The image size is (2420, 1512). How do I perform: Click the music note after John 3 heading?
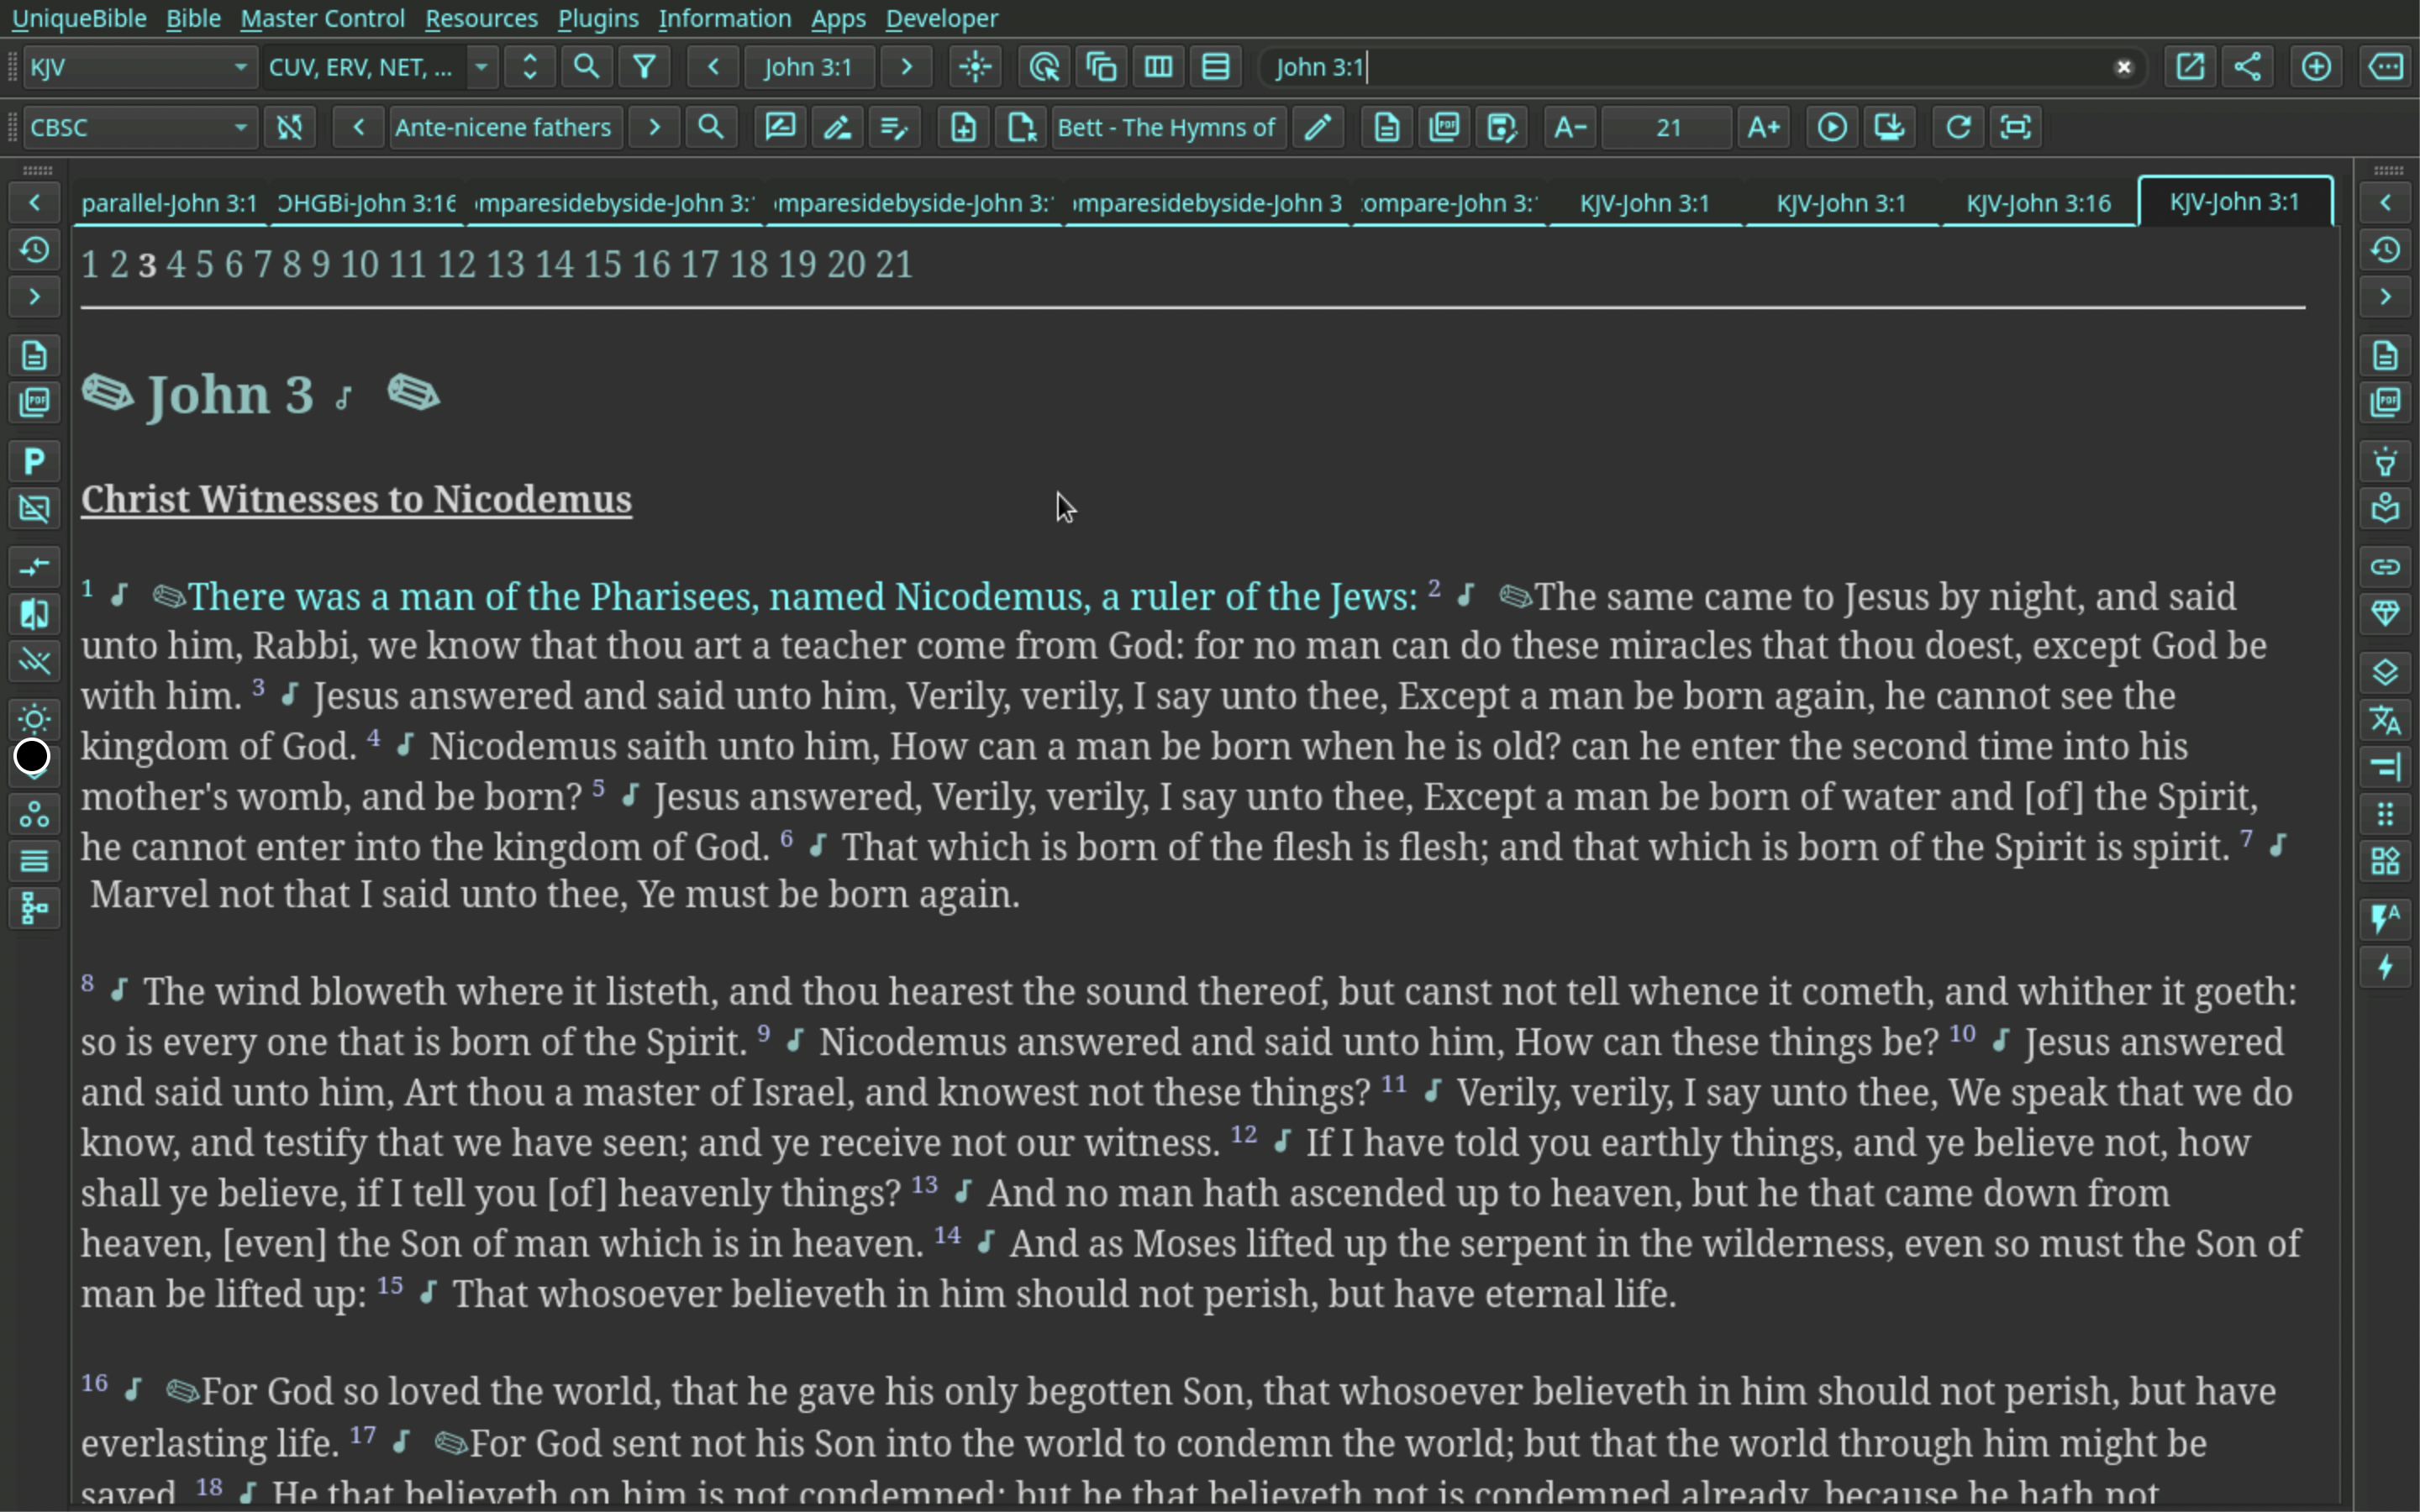pyautogui.click(x=344, y=399)
